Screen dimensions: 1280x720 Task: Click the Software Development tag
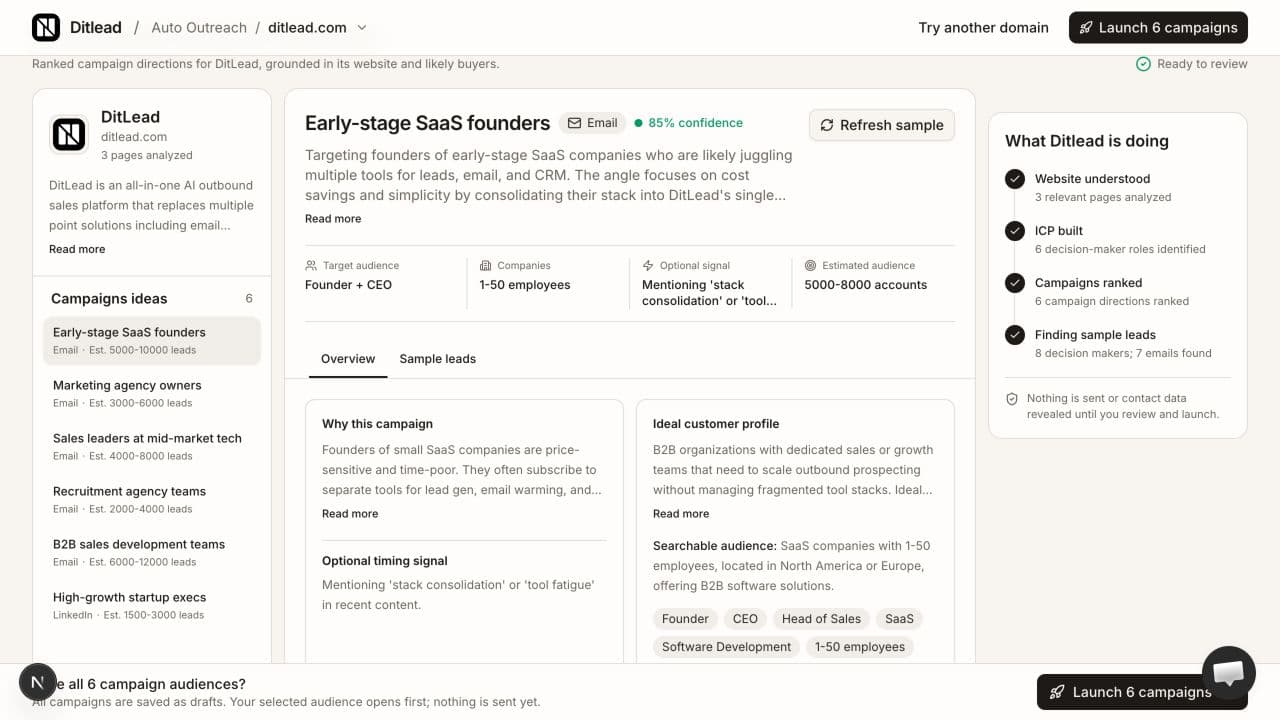[726, 647]
